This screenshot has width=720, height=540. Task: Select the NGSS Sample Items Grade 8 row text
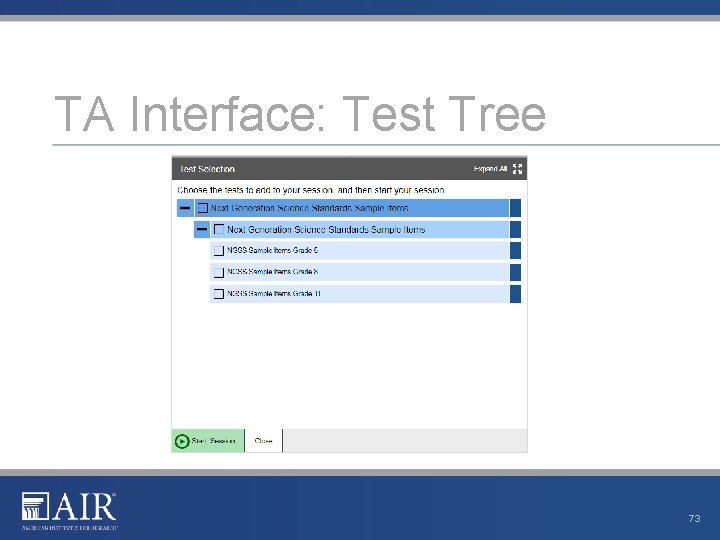point(272,272)
